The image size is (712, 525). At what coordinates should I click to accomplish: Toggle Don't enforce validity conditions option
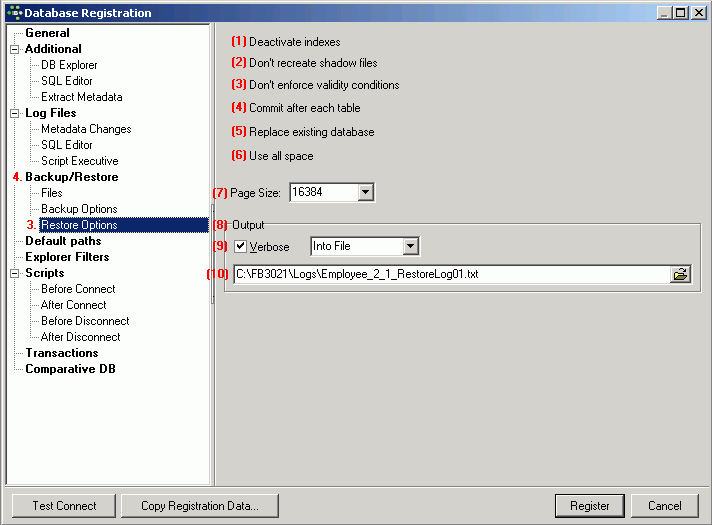324,85
